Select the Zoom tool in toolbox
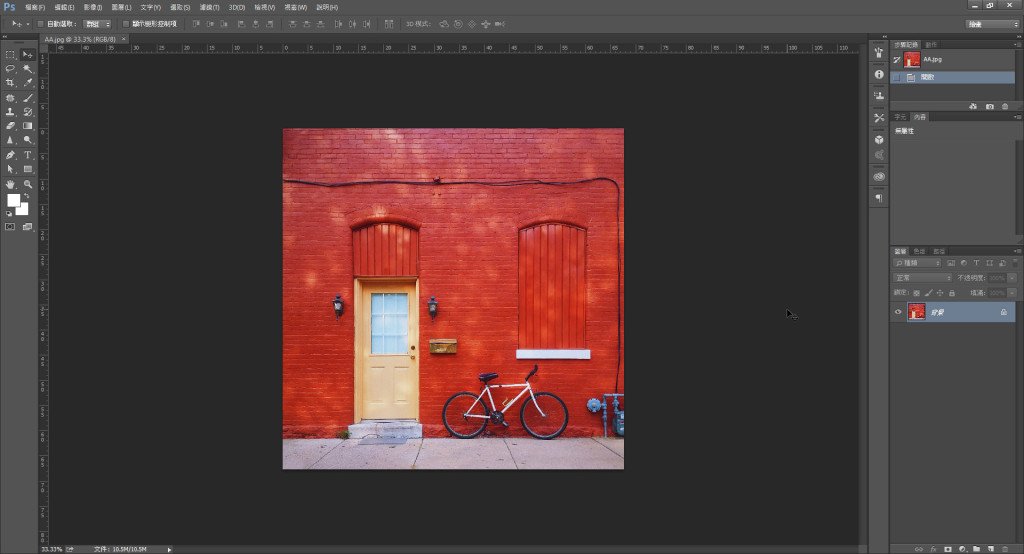 click(x=28, y=184)
